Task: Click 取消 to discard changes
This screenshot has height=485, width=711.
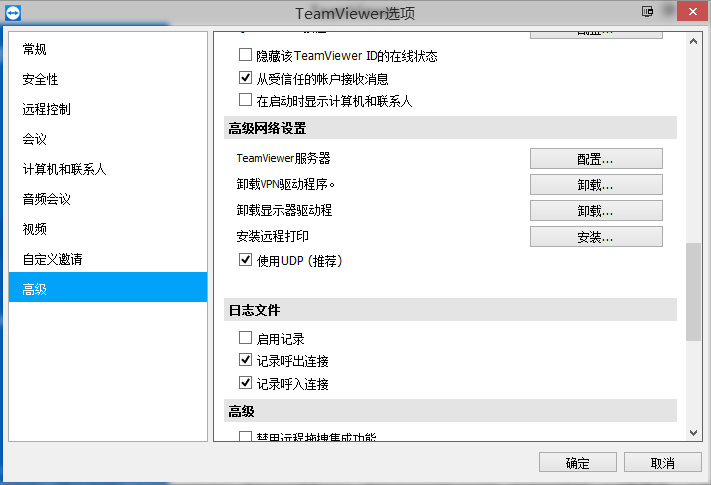Action: pos(662,462)
